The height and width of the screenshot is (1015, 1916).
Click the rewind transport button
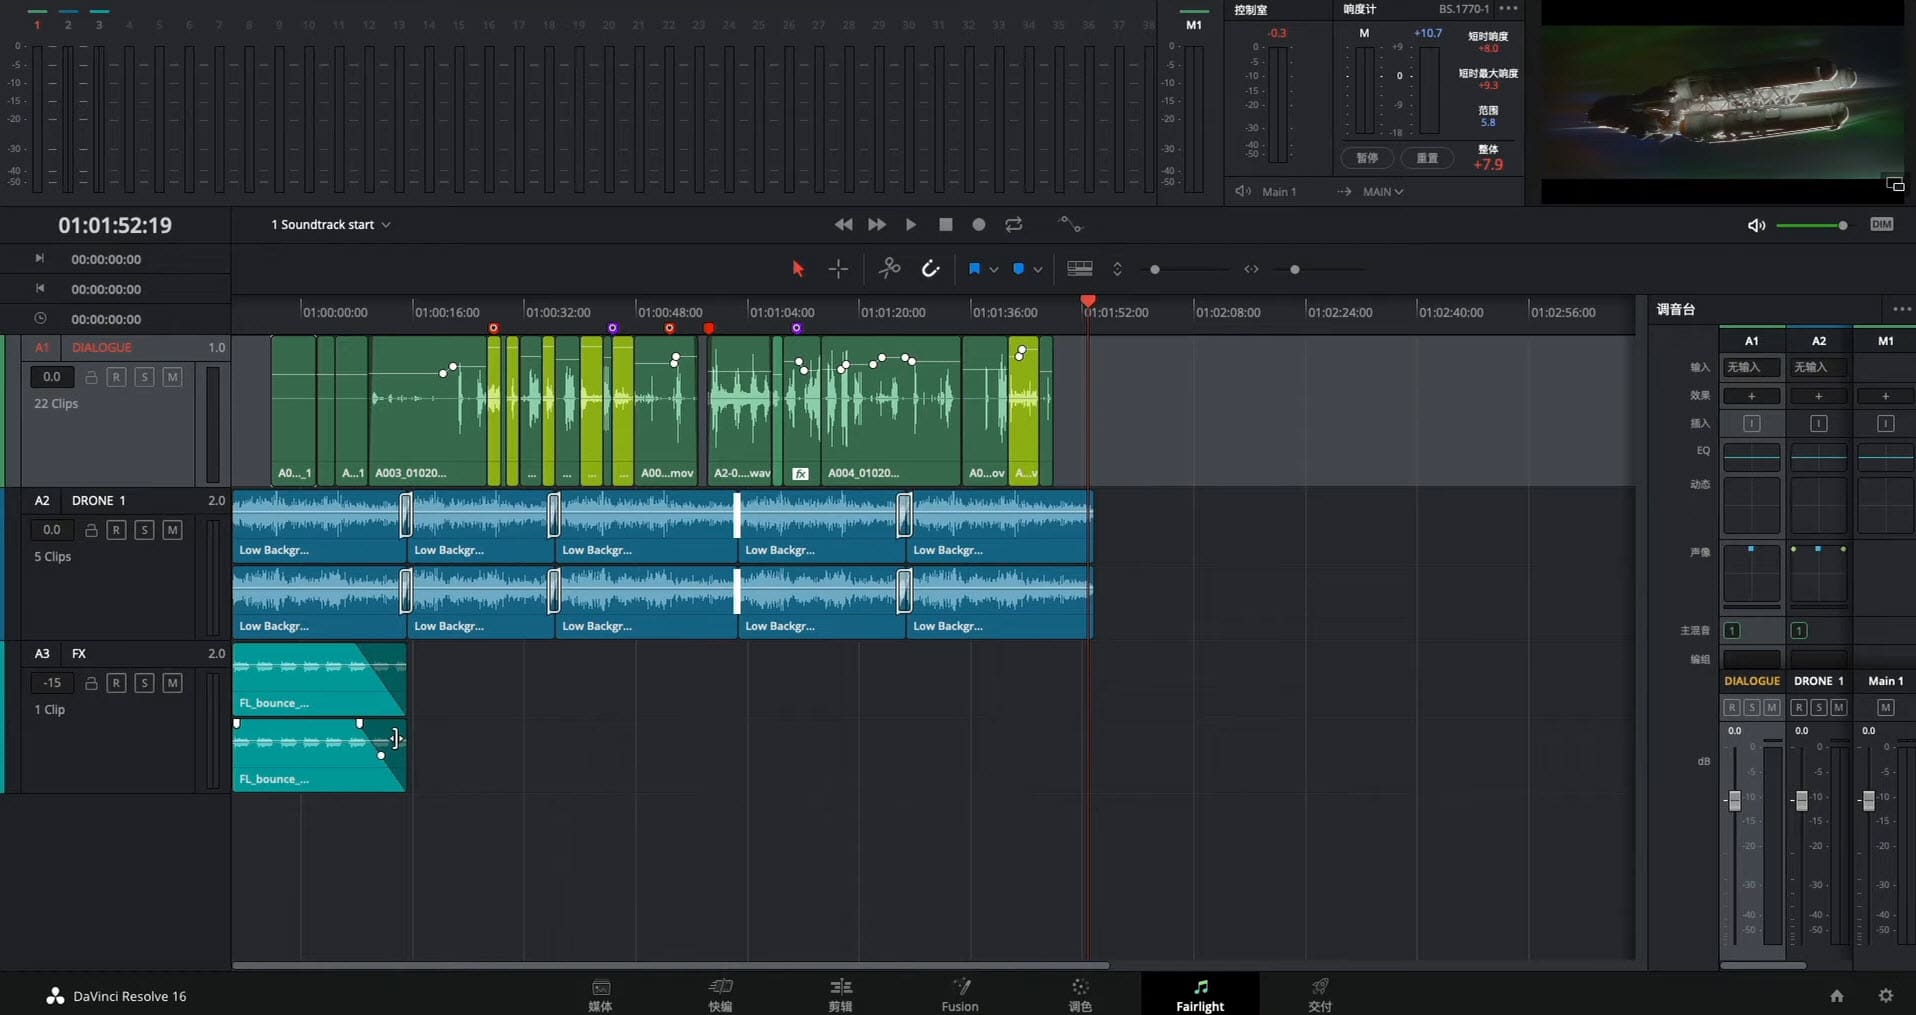[x=843, y=225]
